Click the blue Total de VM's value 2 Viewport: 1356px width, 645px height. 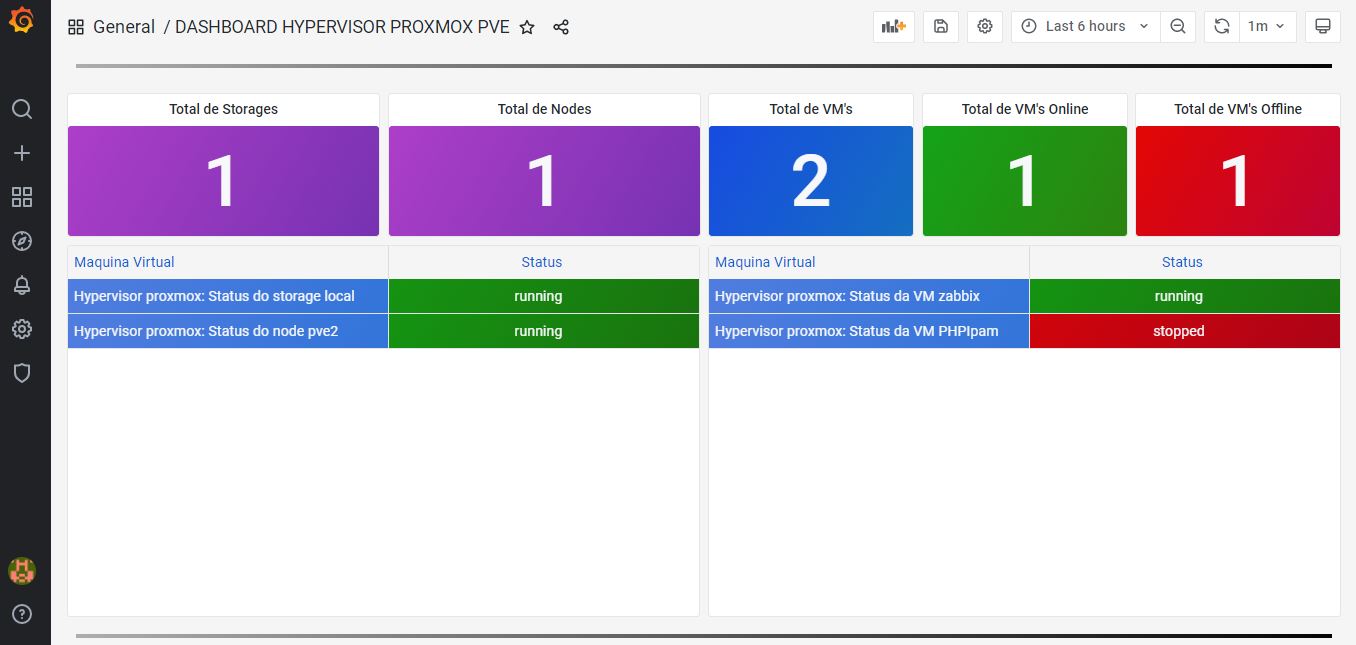click(x=811, y=181)
